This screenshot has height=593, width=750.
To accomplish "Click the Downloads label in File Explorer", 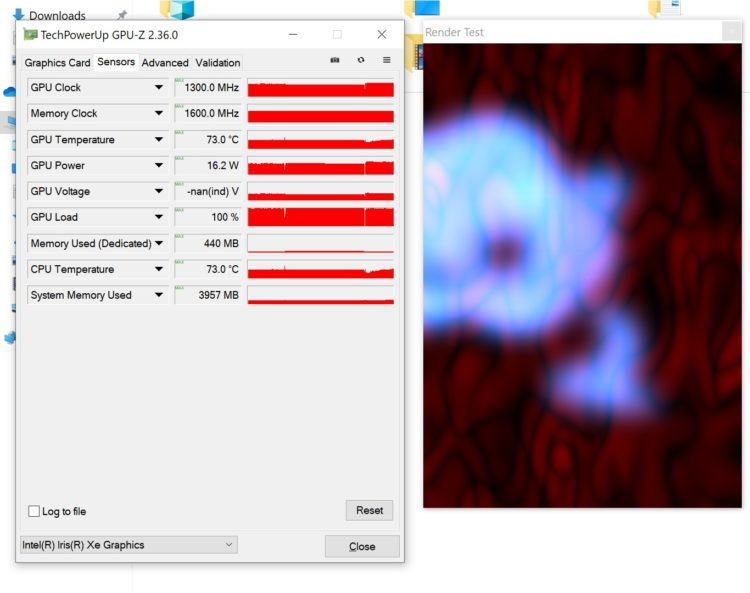I will click(x=57, y=15).
